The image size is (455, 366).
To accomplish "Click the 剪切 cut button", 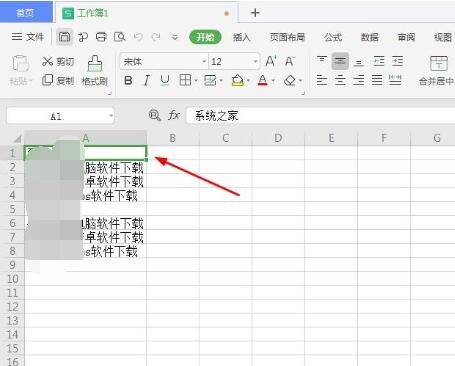I will (x=58, y=61).
